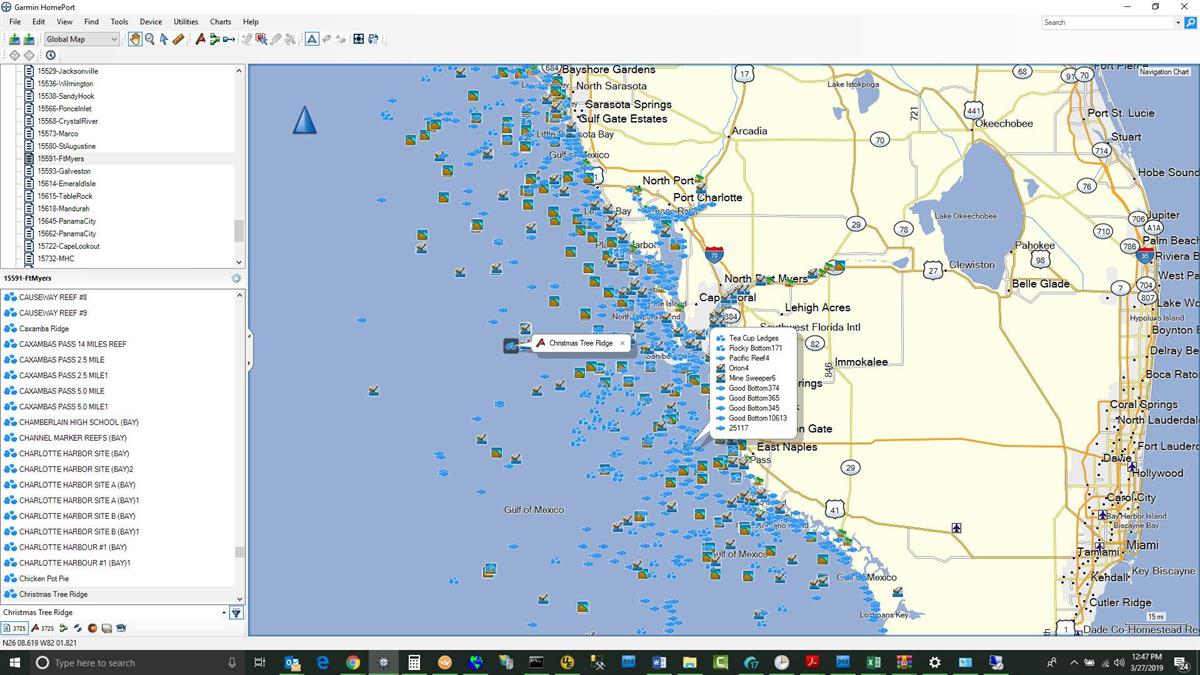Viewport: 1200px width, 675px height.
Task: Open the Edit menu
Action: click(38, 21)
